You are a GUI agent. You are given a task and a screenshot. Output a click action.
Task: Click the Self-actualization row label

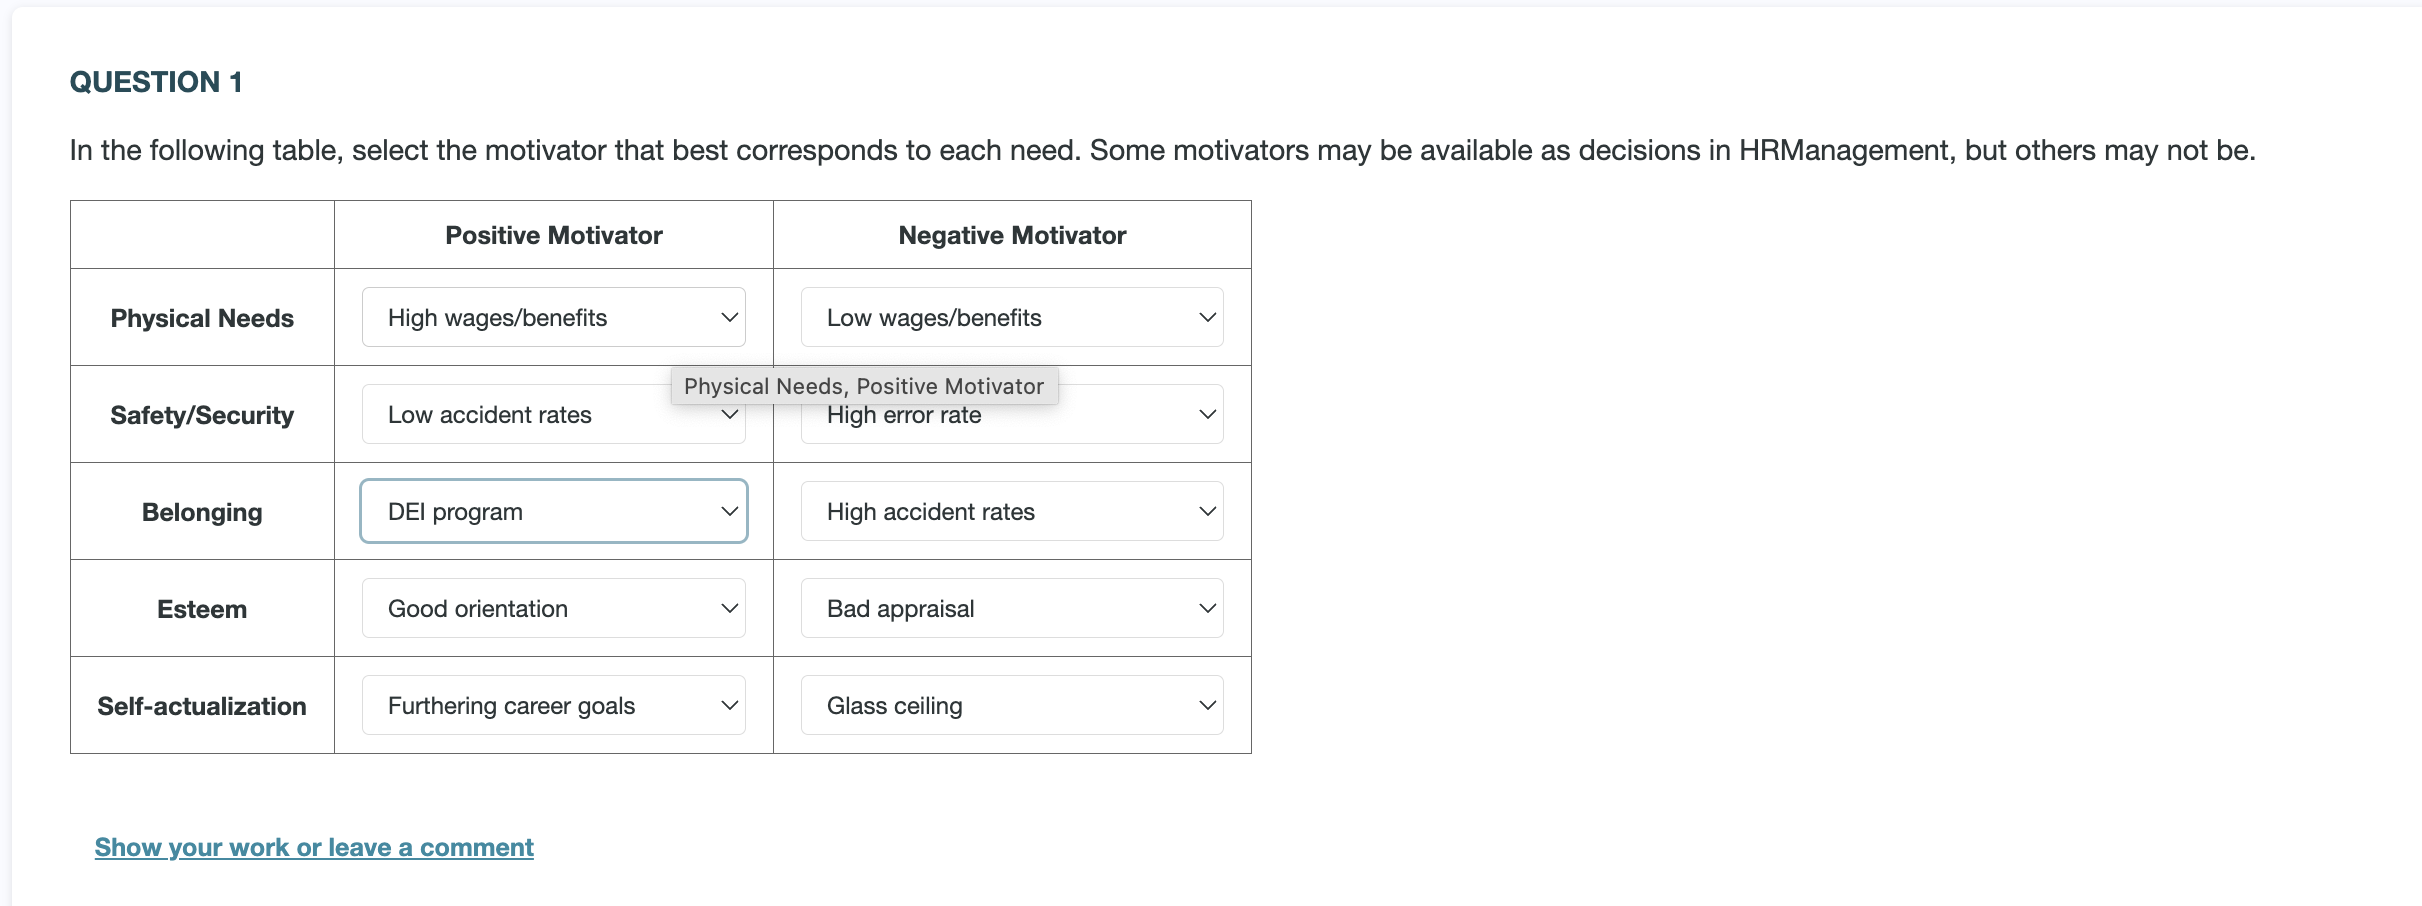201,704
